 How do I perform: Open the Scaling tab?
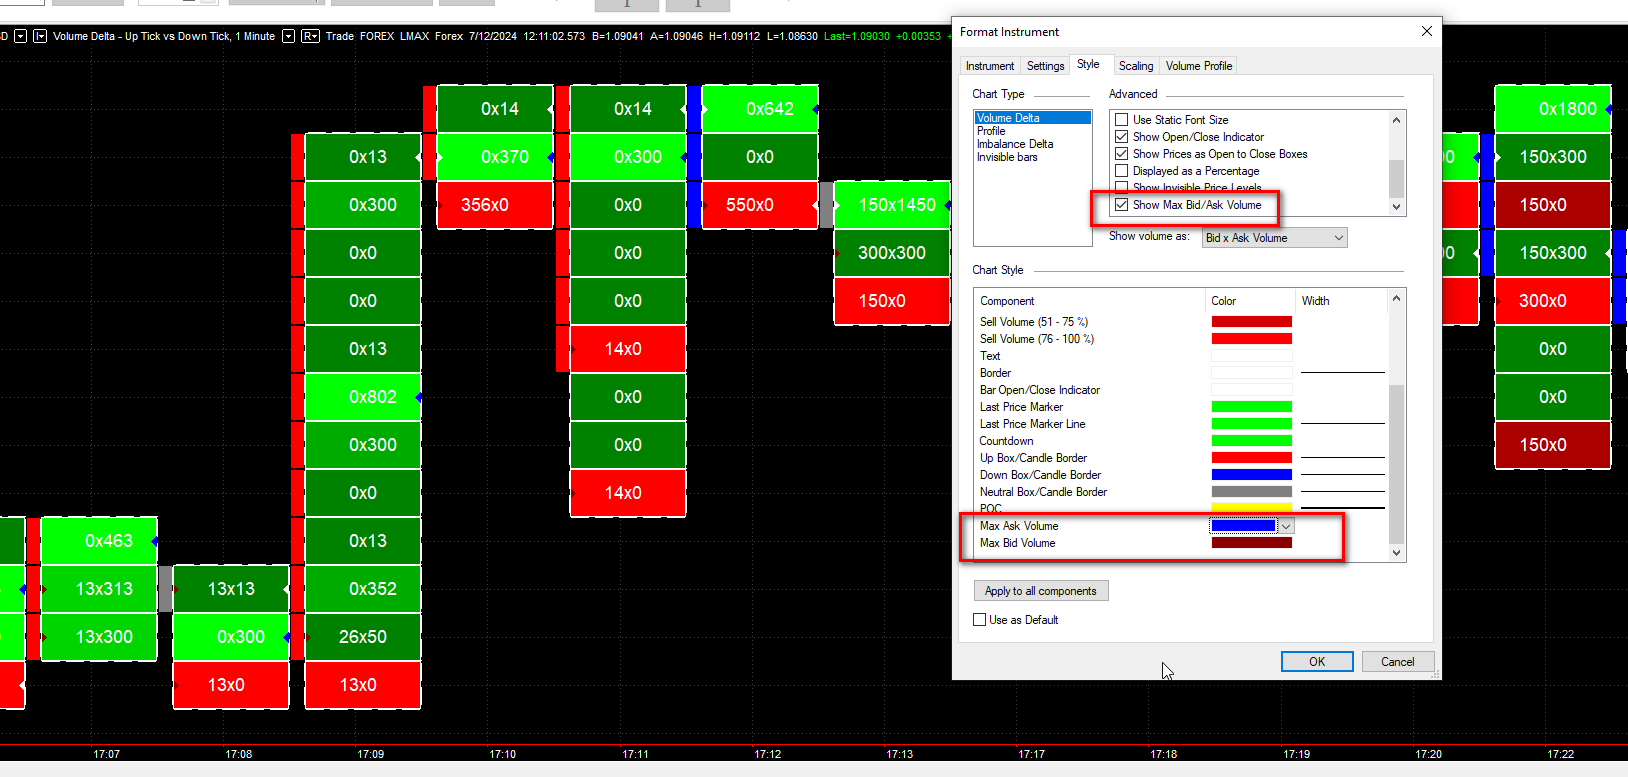tap(1135, 66)
